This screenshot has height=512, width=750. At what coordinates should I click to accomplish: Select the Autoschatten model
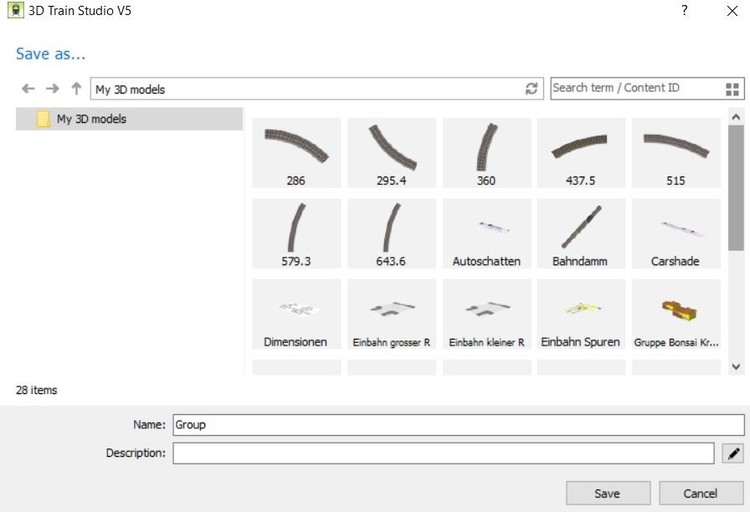(486, 234)
